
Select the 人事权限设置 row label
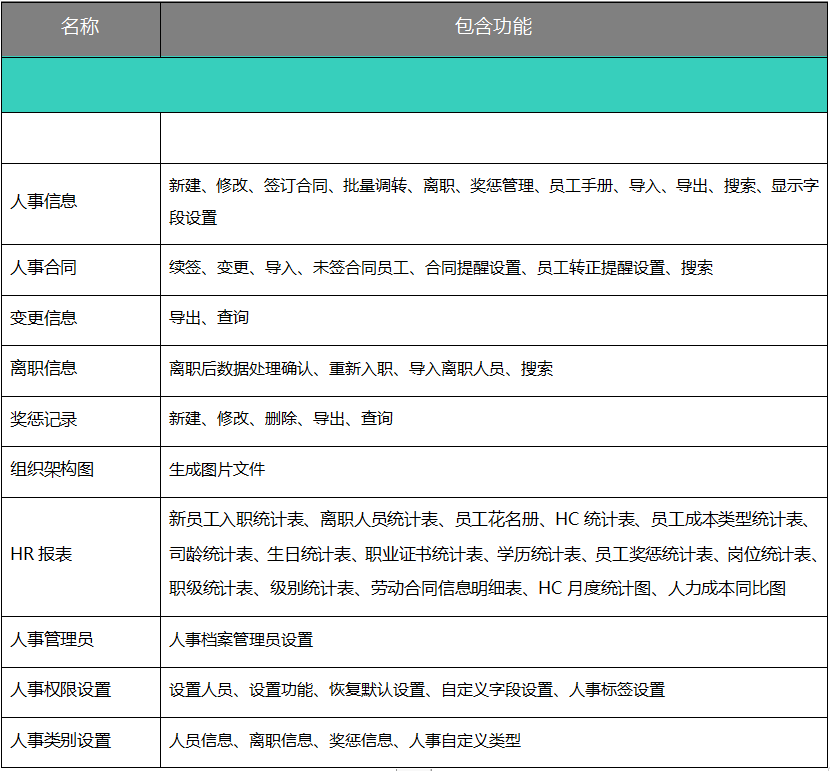click(67, 689)
